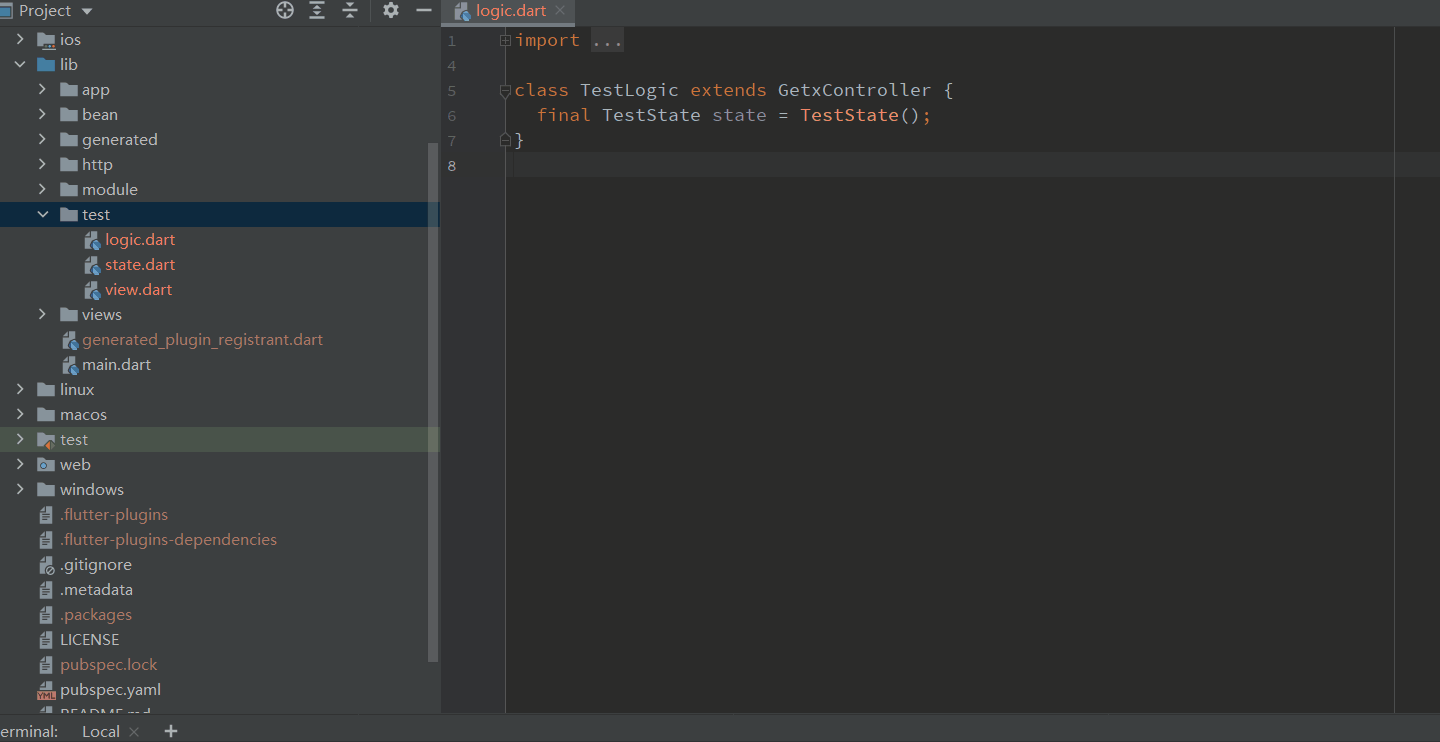Open logic.dart in the project tree
Viewport: 1440px width, 742px height.
(x=140, y=239)
